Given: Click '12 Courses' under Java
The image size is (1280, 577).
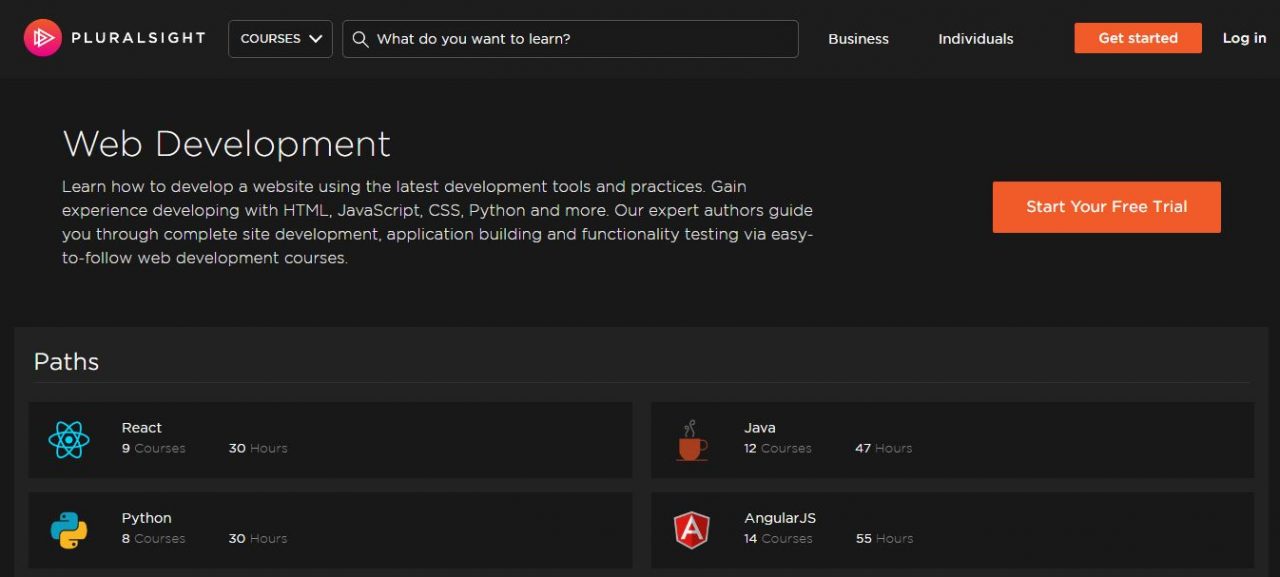Looking at the screenshot, I should 778,448.
